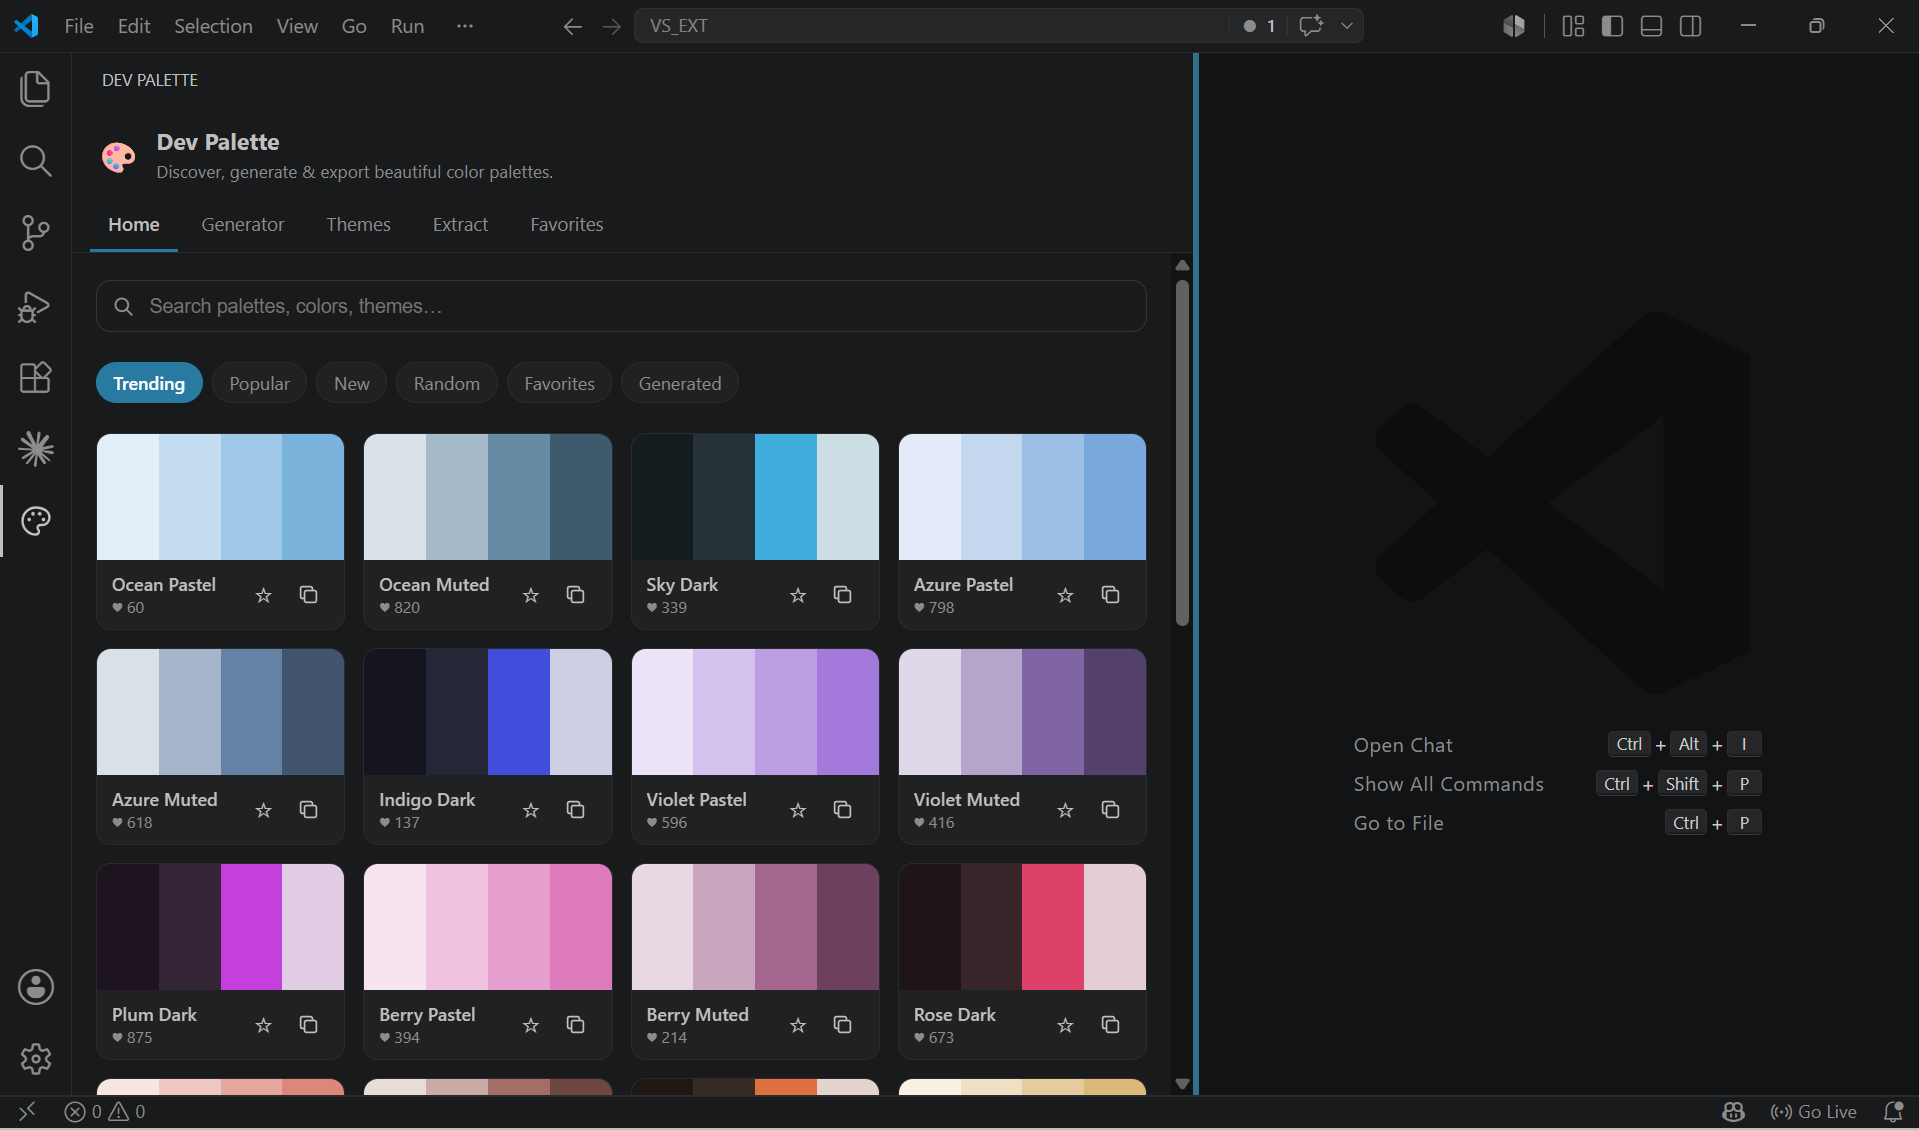Go back with the left arrow

(572, 26)
